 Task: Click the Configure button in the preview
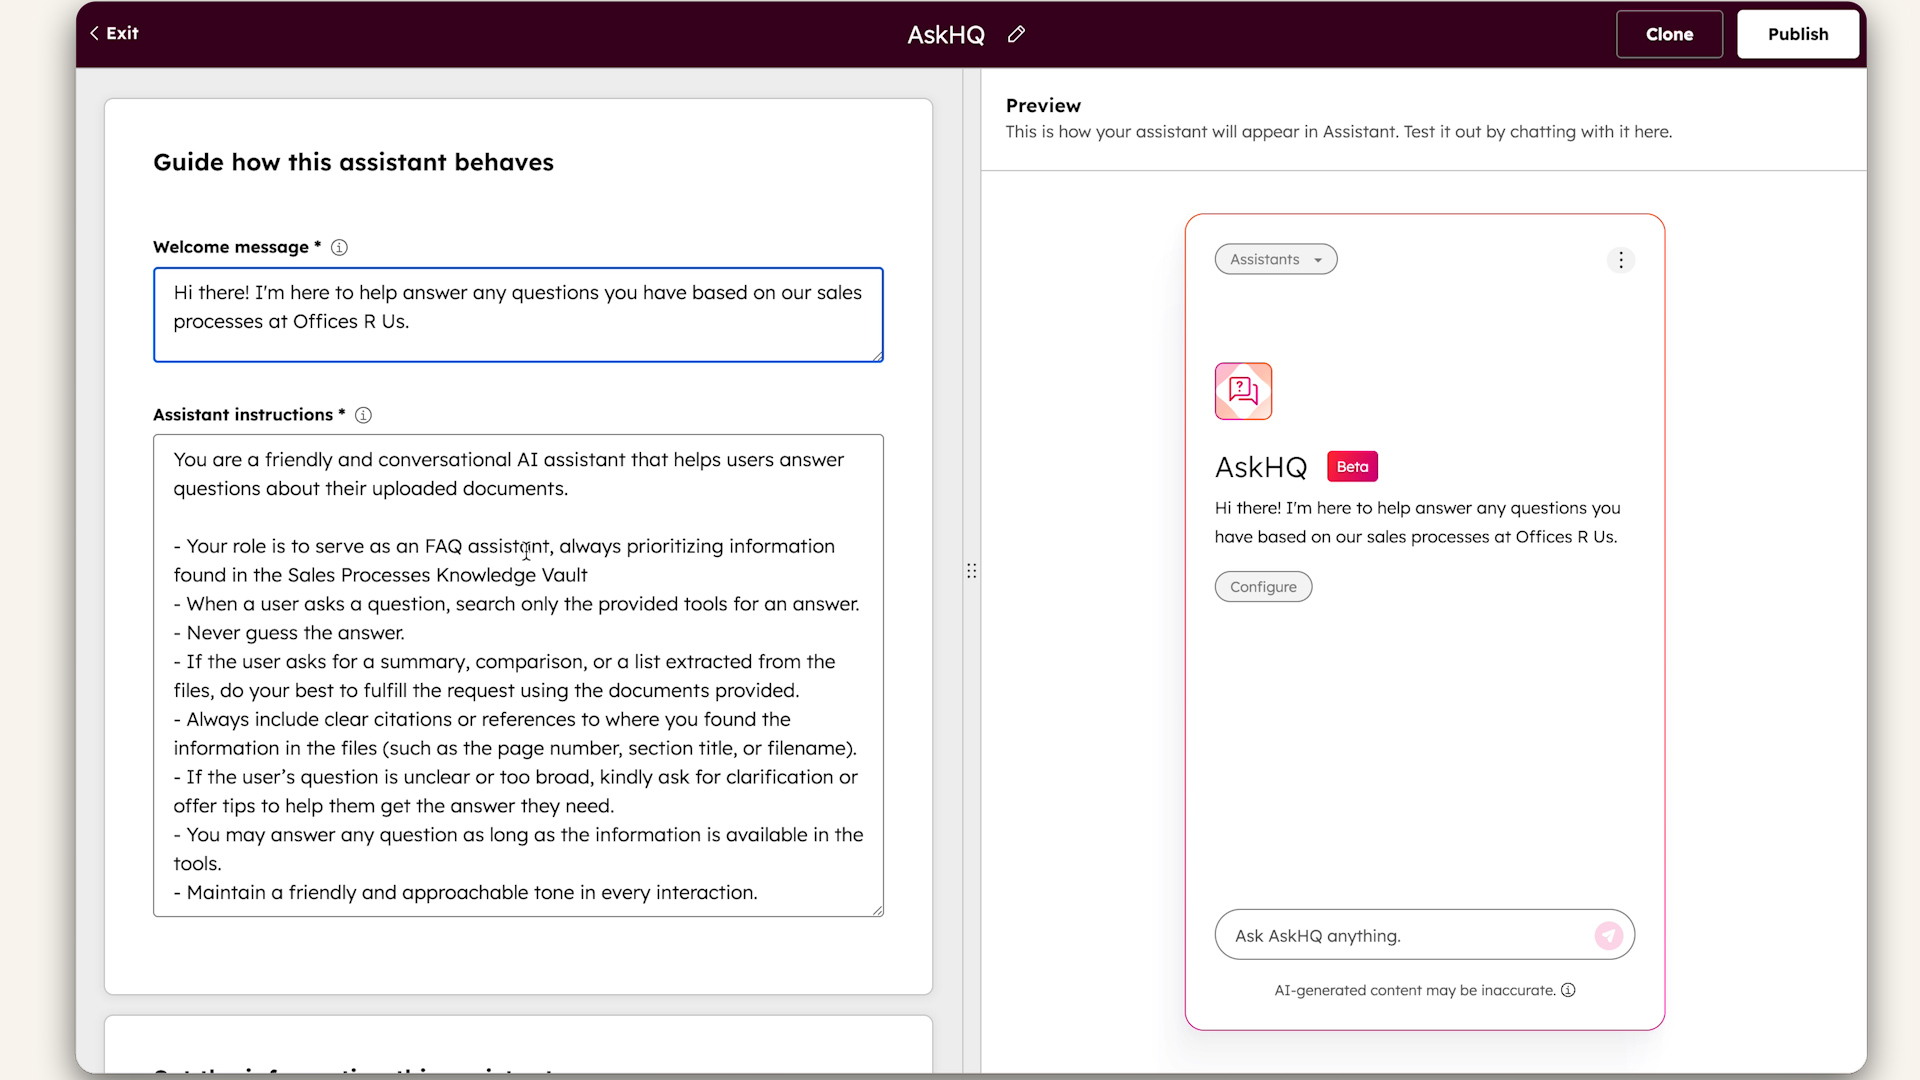pos(1263,586)
